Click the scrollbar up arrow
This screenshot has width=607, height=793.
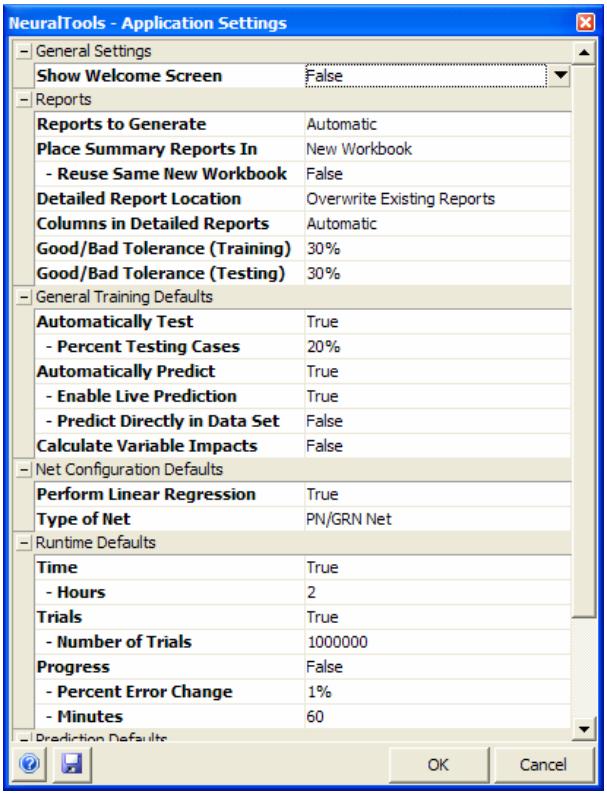[584, 52]
